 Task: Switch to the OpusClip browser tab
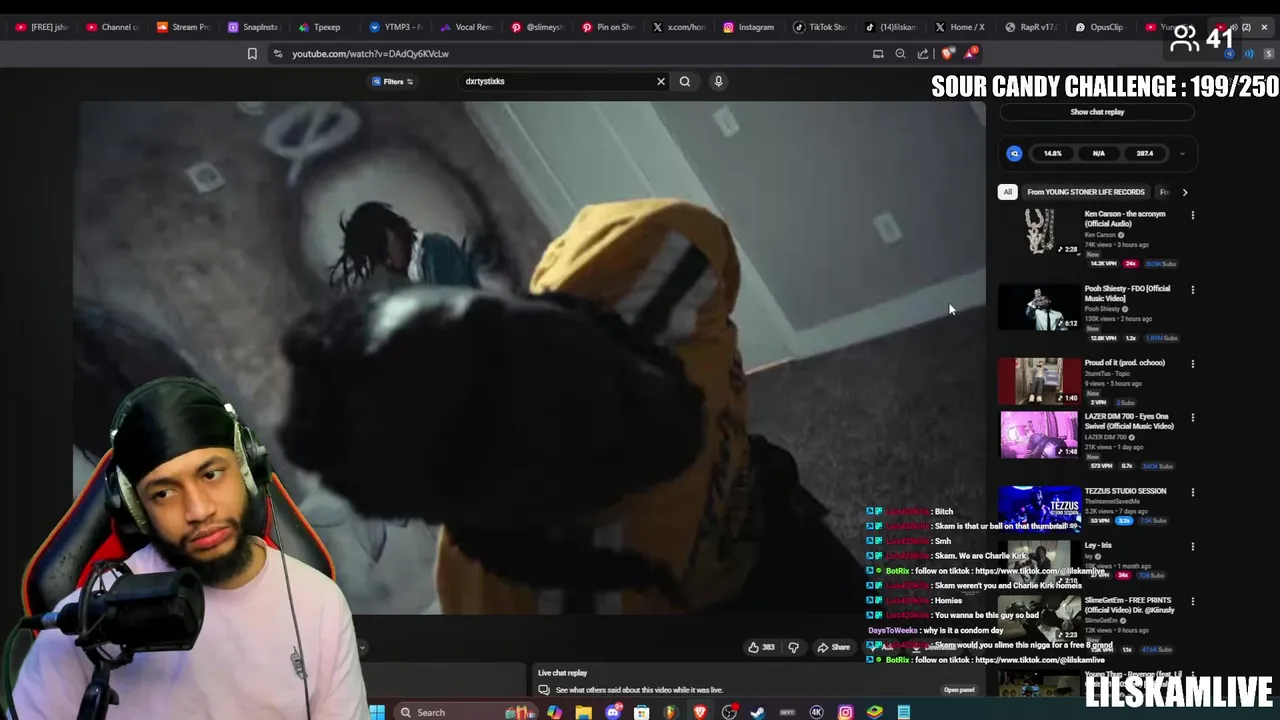click(x=1100, y=27)
